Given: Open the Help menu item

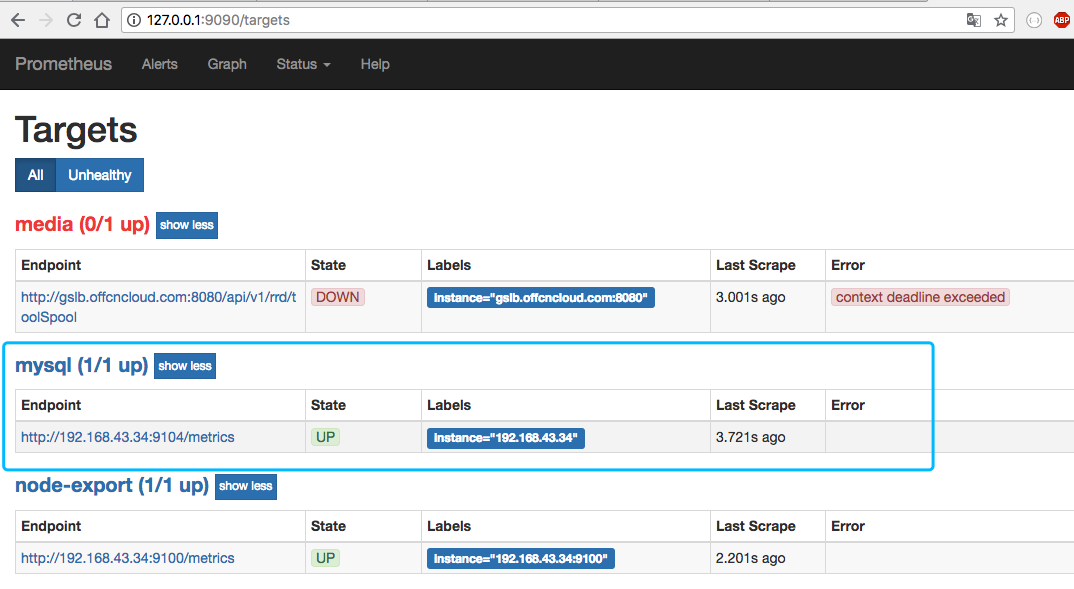Looking at the screenshot, I should 375,64.
